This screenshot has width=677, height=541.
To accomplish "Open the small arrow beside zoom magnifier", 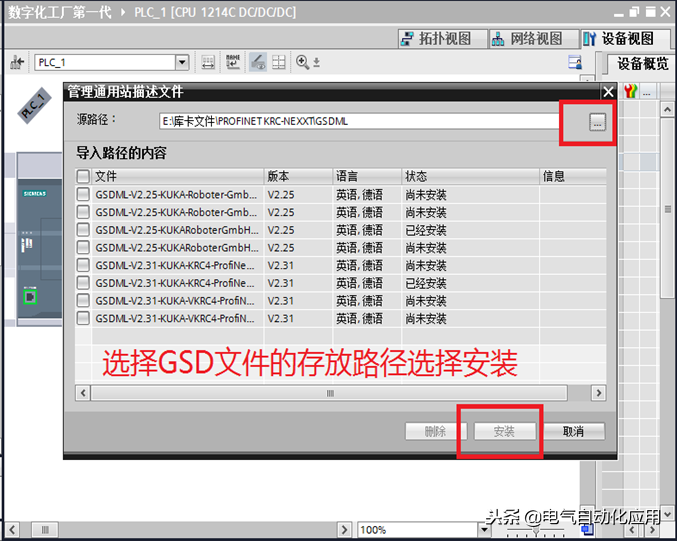I will 316,63.
